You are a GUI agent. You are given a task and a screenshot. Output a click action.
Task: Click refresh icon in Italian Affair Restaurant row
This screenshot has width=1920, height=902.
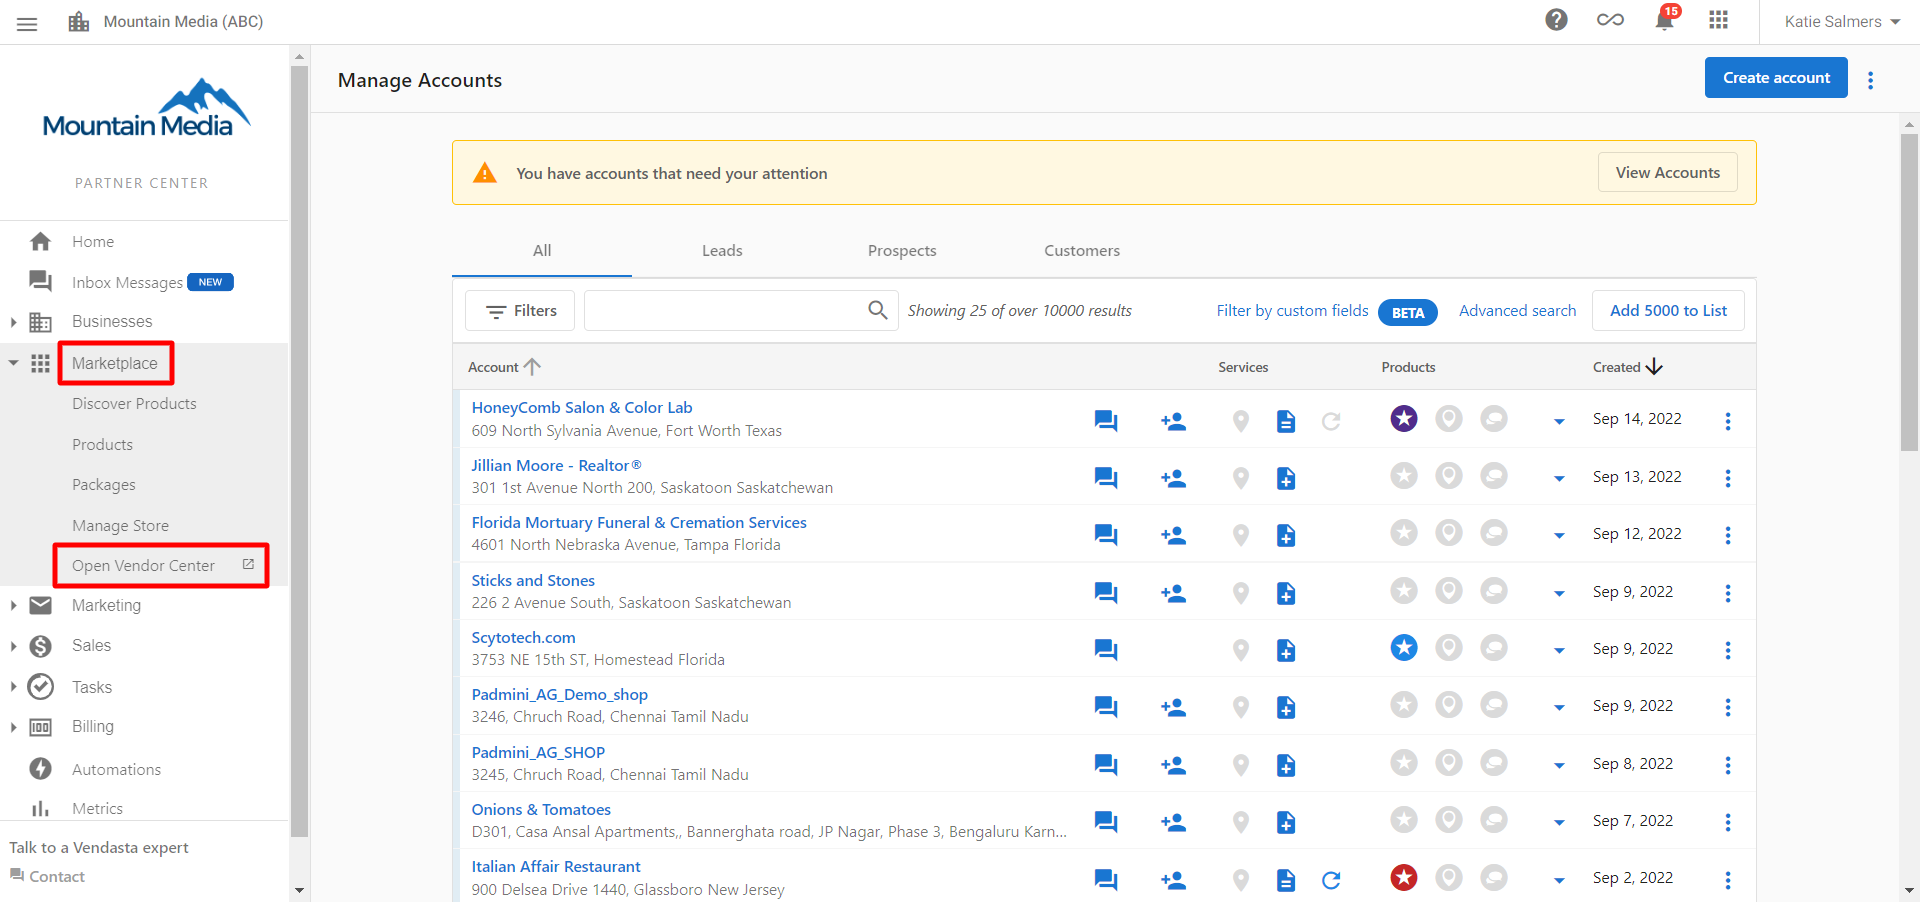[1331, 880]
